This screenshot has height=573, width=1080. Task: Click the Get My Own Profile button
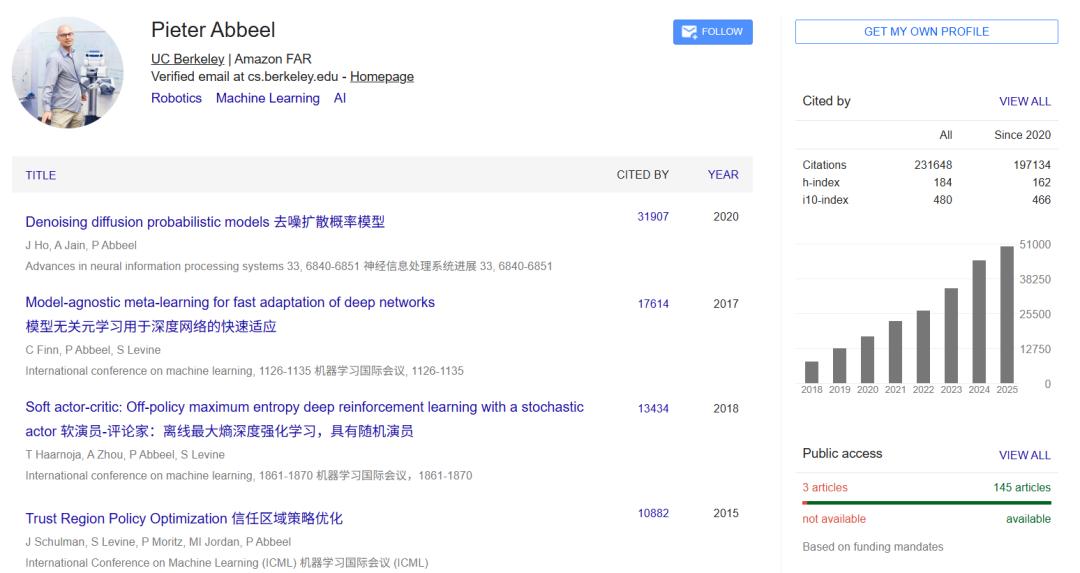[x=926, y=32]
